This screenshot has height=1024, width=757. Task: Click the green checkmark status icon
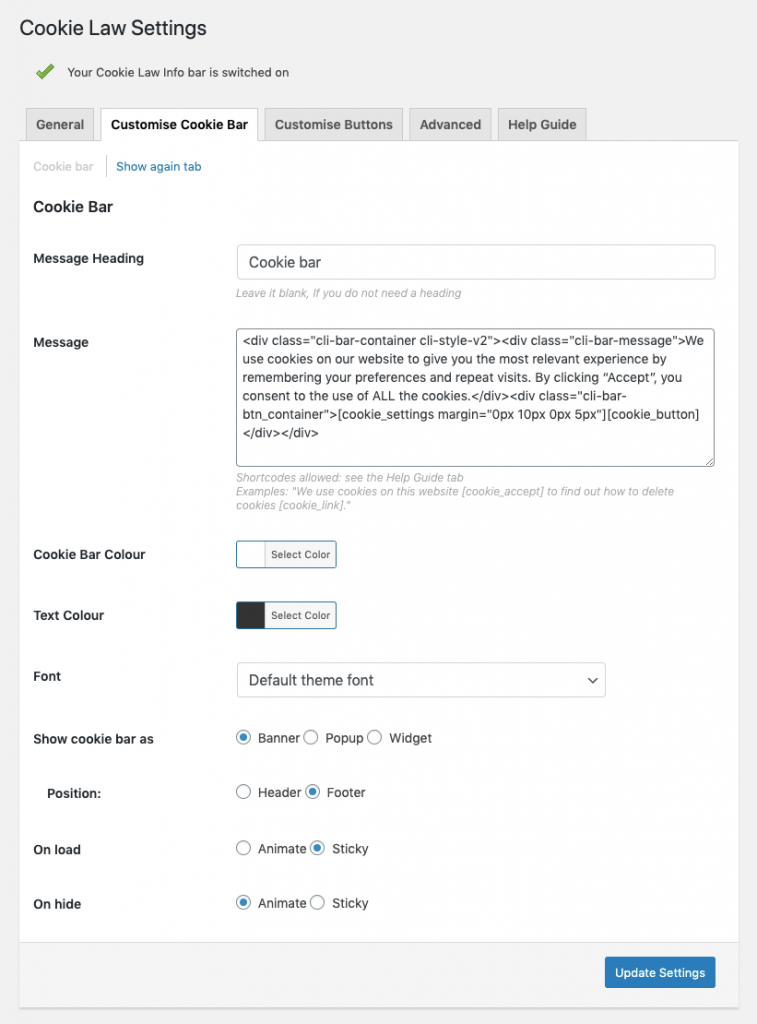click(45, 72)
